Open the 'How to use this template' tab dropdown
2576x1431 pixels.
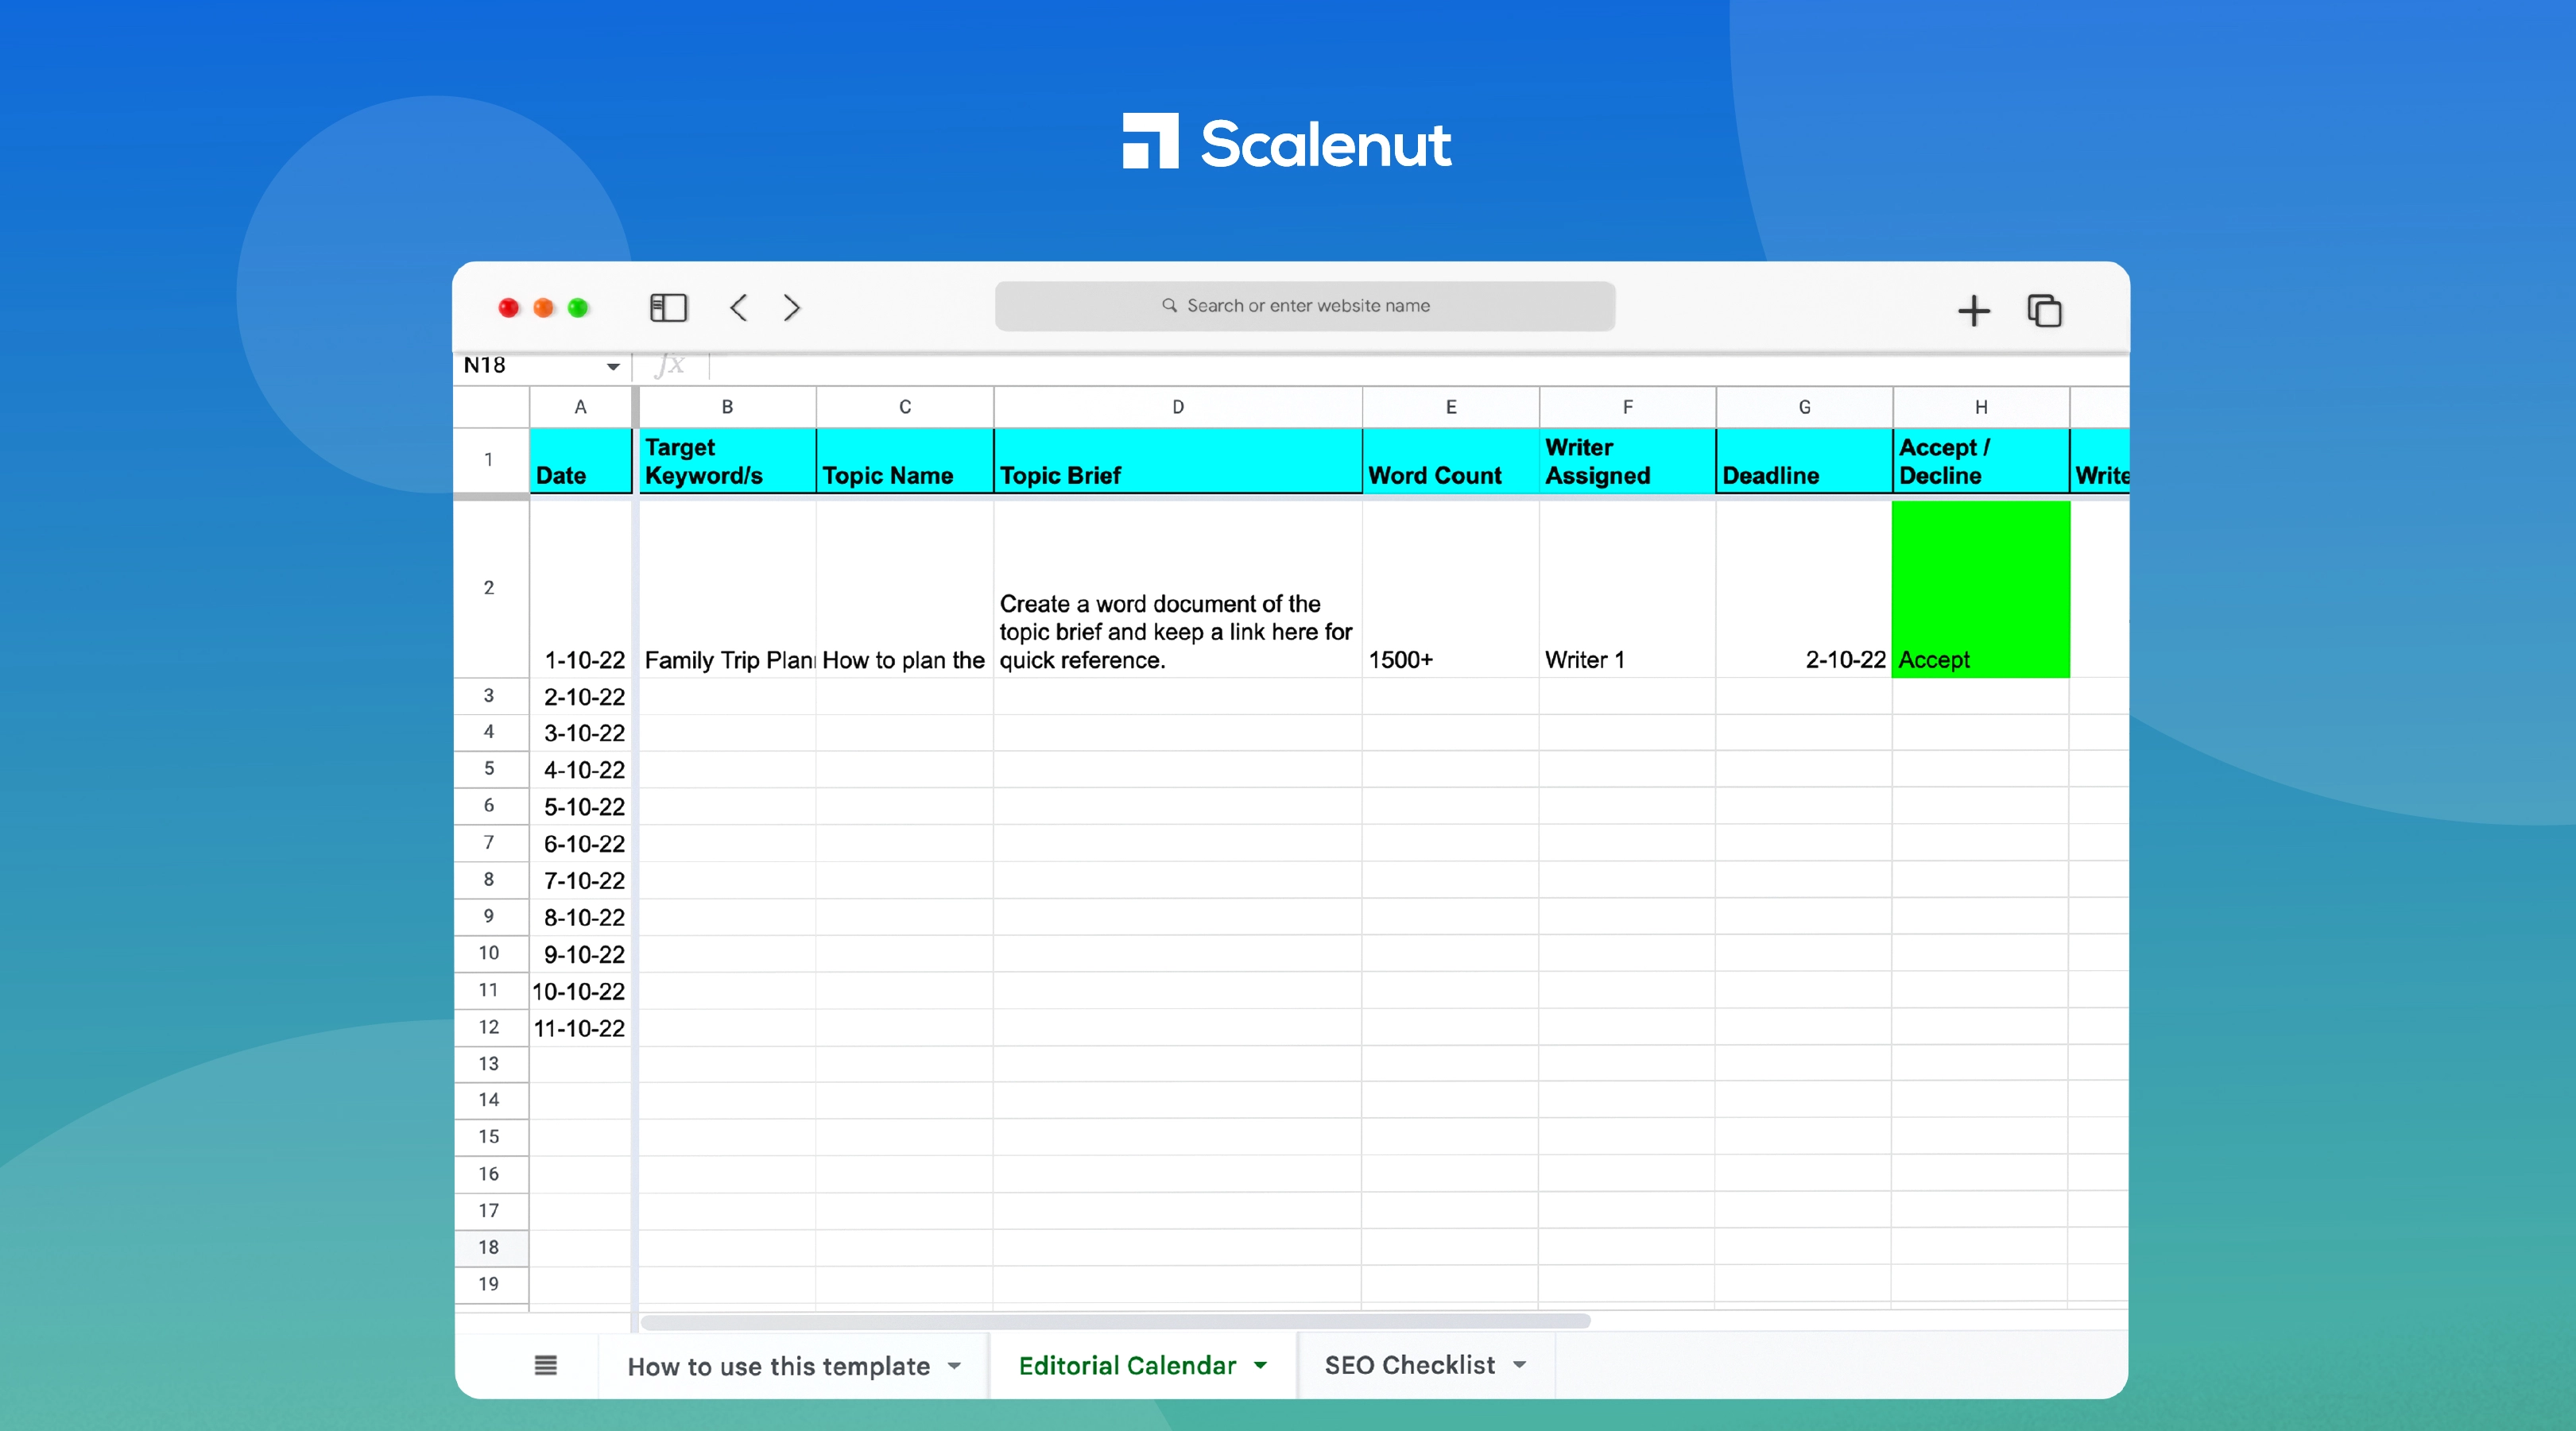coord(954,1366)
